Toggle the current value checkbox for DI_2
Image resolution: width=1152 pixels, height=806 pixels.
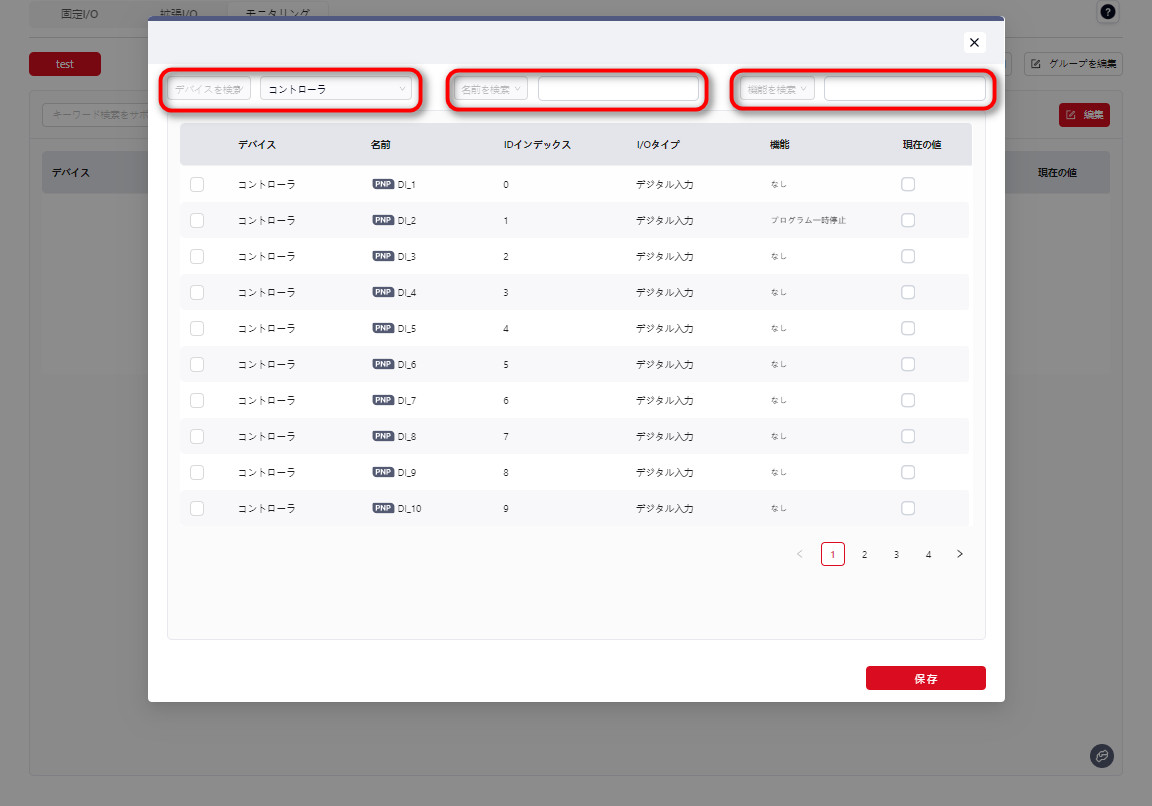tap(908, 220)
